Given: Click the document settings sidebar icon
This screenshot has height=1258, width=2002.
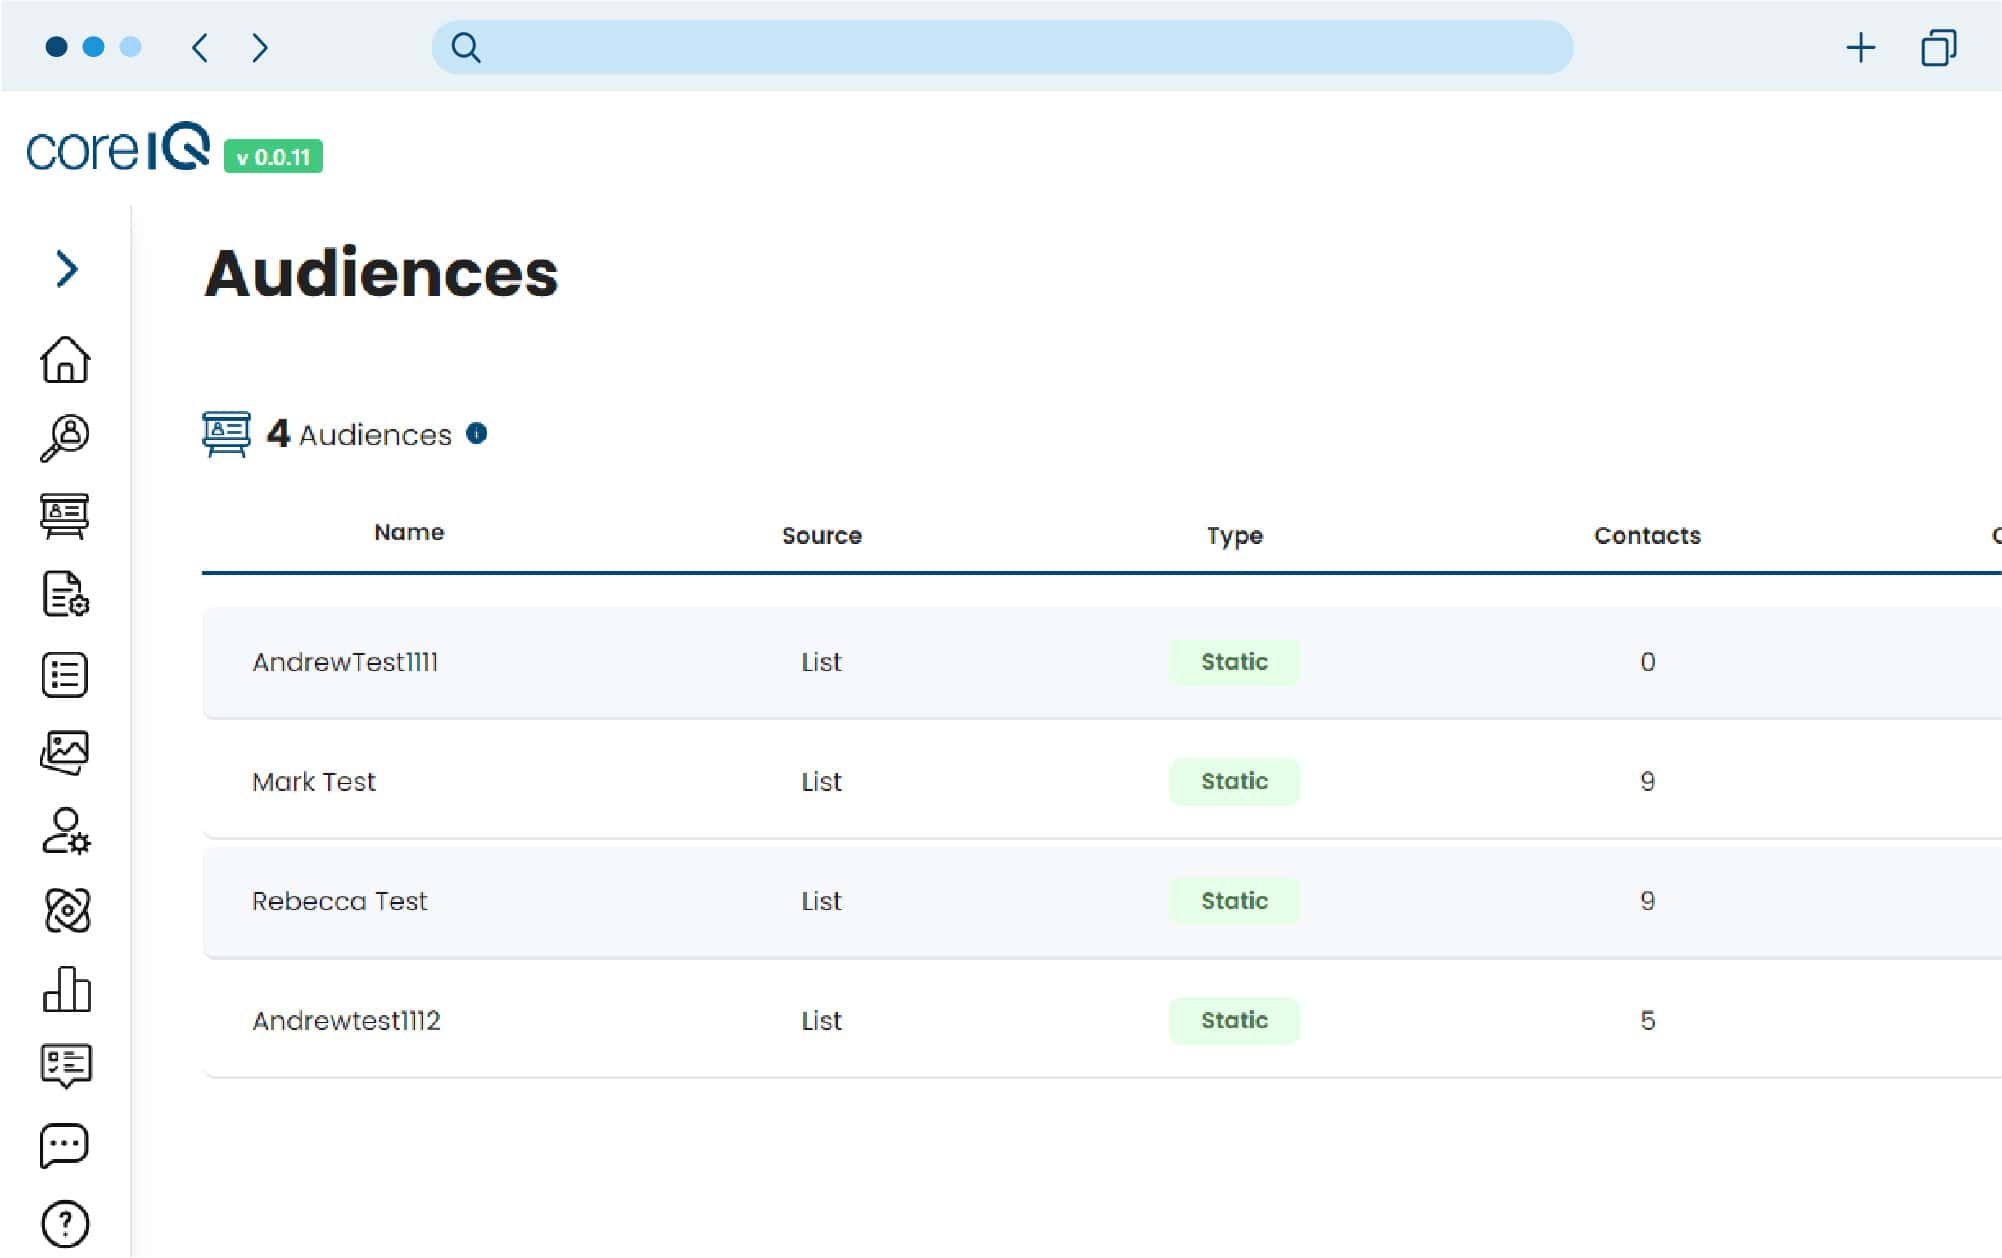Looking at the screenshot, I should tap(65, 594).
